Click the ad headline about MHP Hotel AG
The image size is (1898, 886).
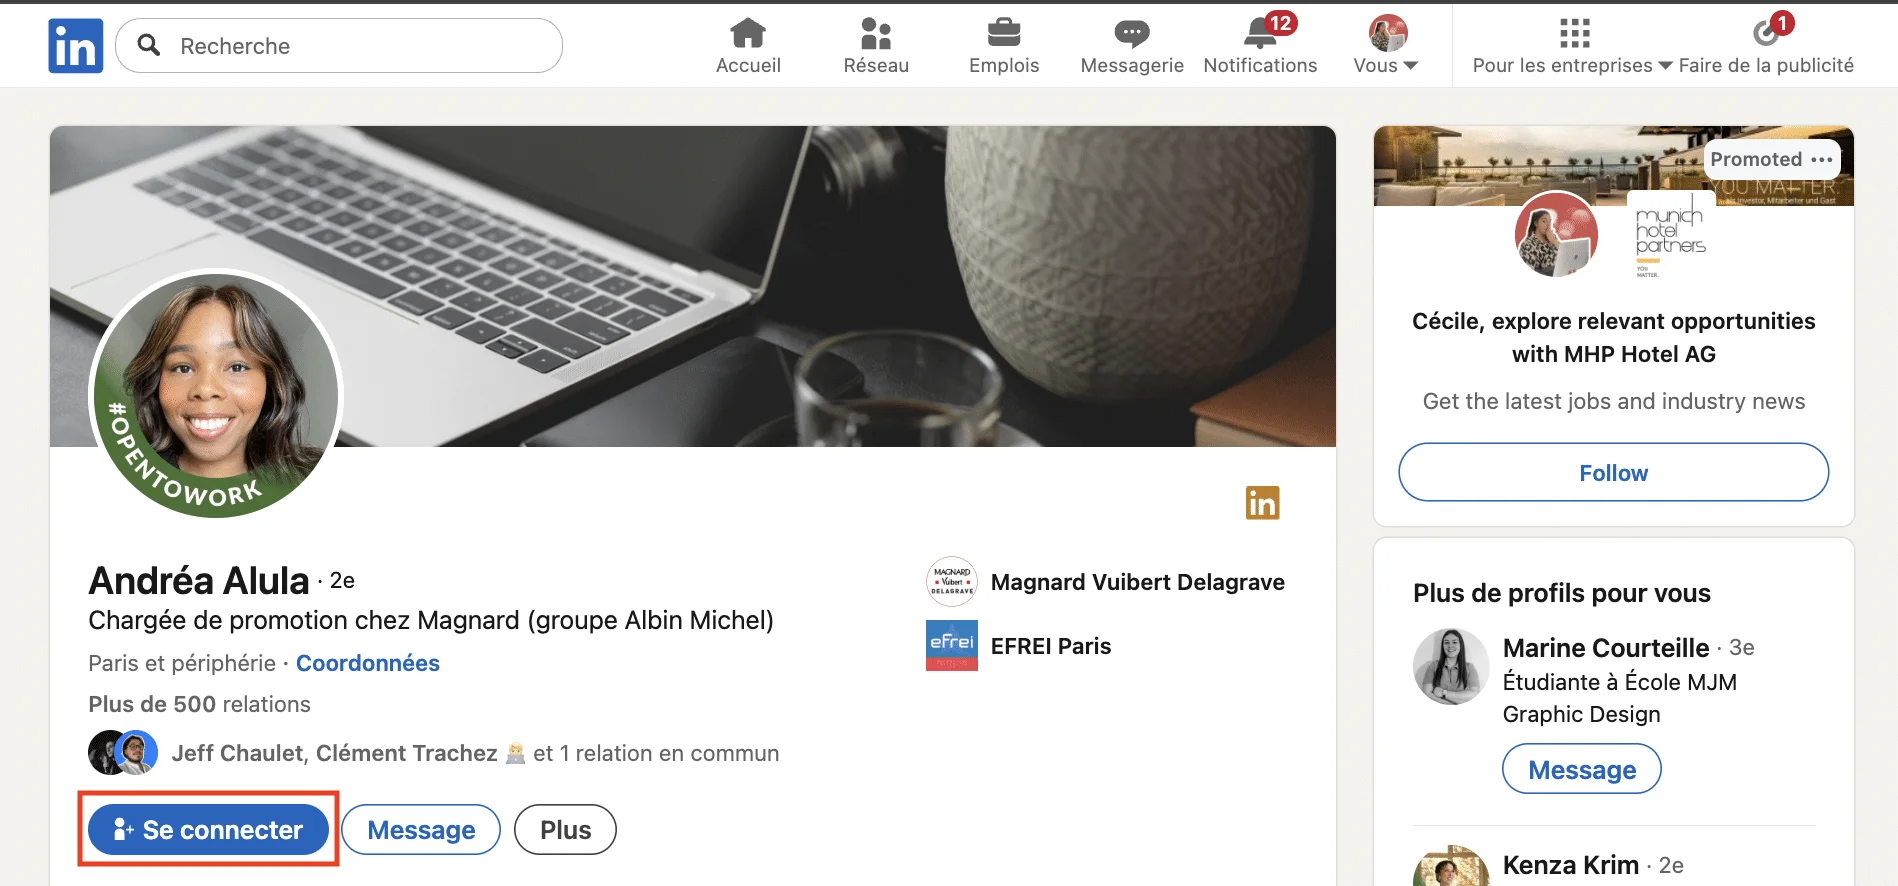1614,337
